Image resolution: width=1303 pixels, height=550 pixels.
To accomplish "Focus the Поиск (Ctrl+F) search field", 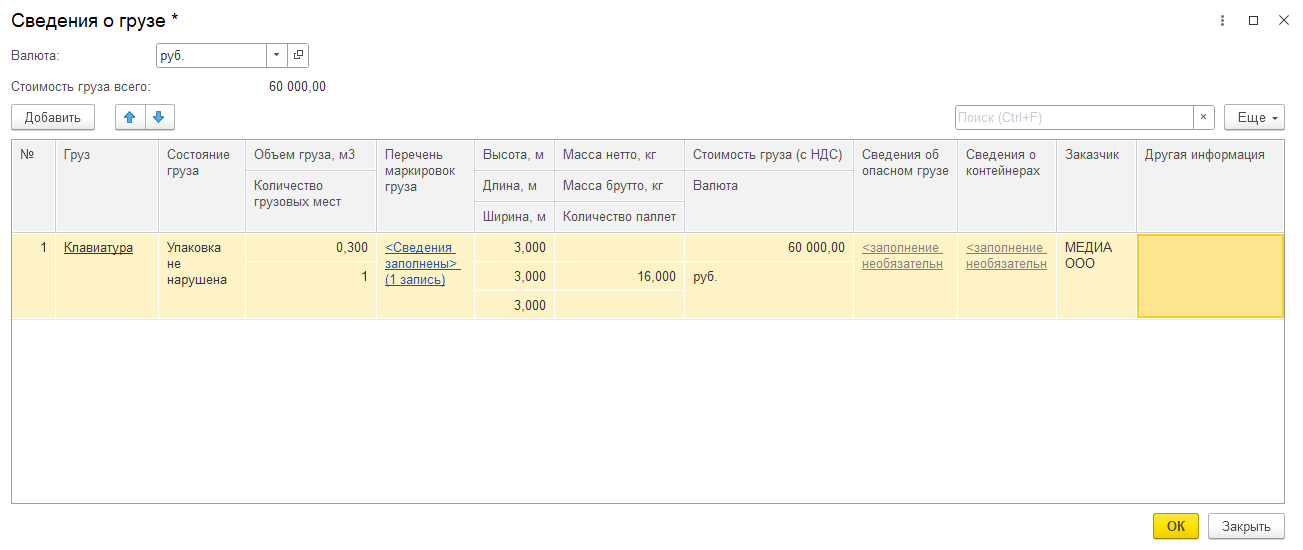I will [1074, 117].
